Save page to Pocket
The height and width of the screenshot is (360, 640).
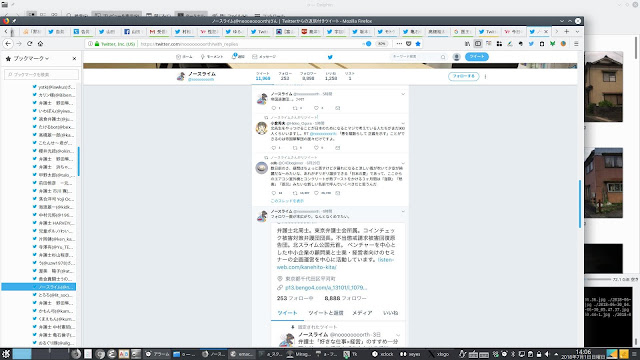[409, 44]
